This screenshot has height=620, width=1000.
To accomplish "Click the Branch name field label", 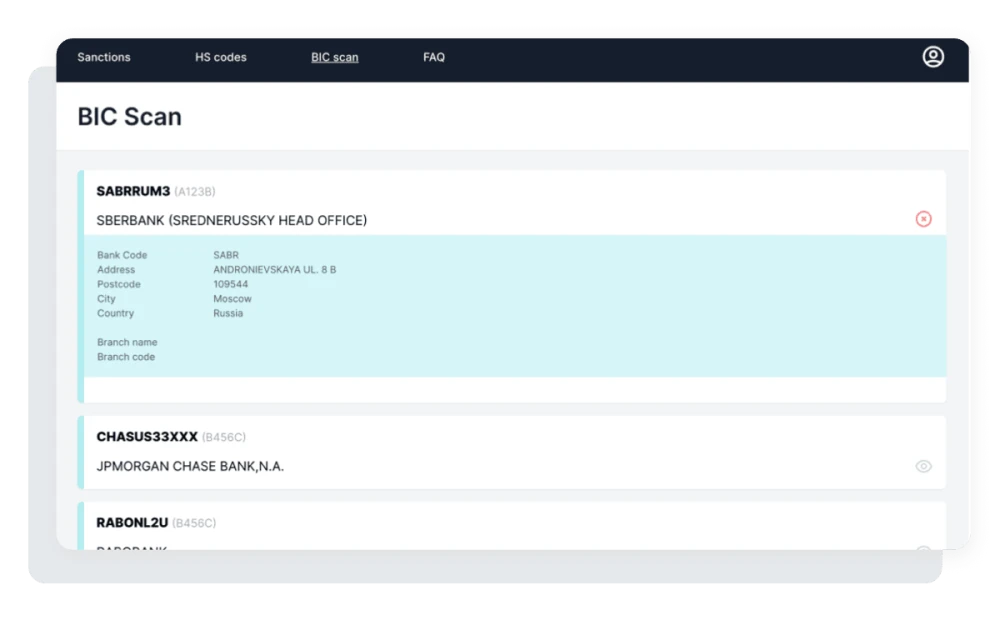I will click(127, 342).
